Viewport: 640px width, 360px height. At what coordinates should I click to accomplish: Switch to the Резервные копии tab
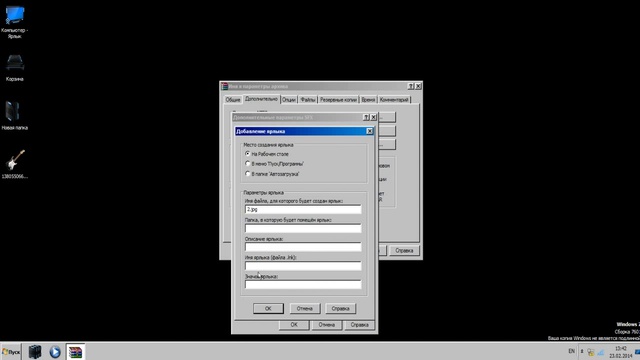point(338,100)
